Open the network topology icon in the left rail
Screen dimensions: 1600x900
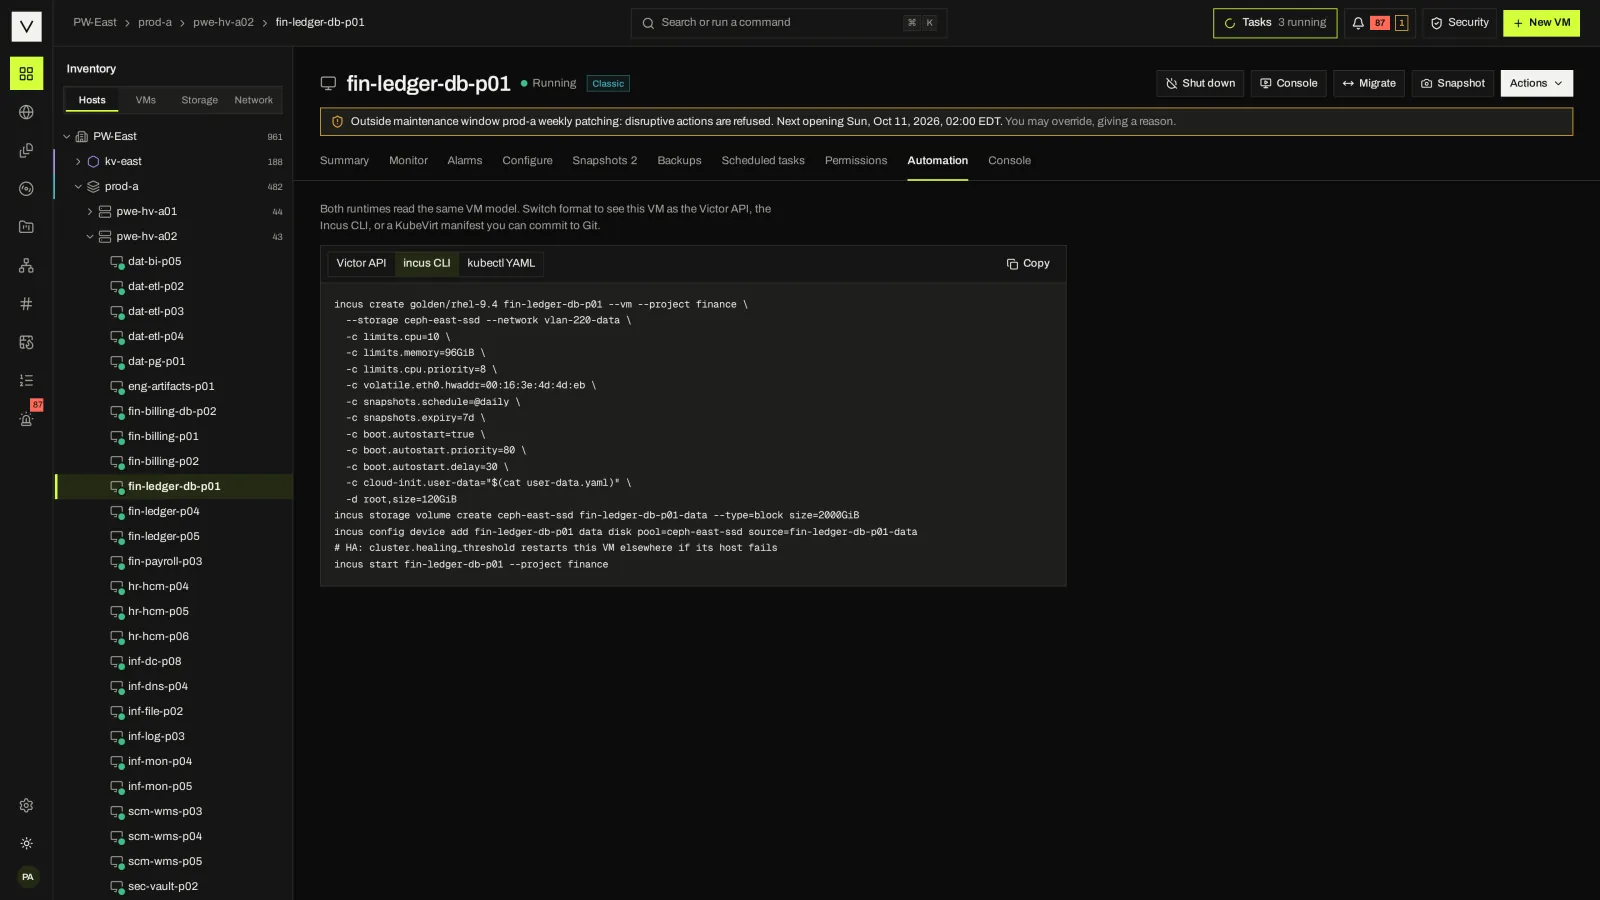pos(26,265)
